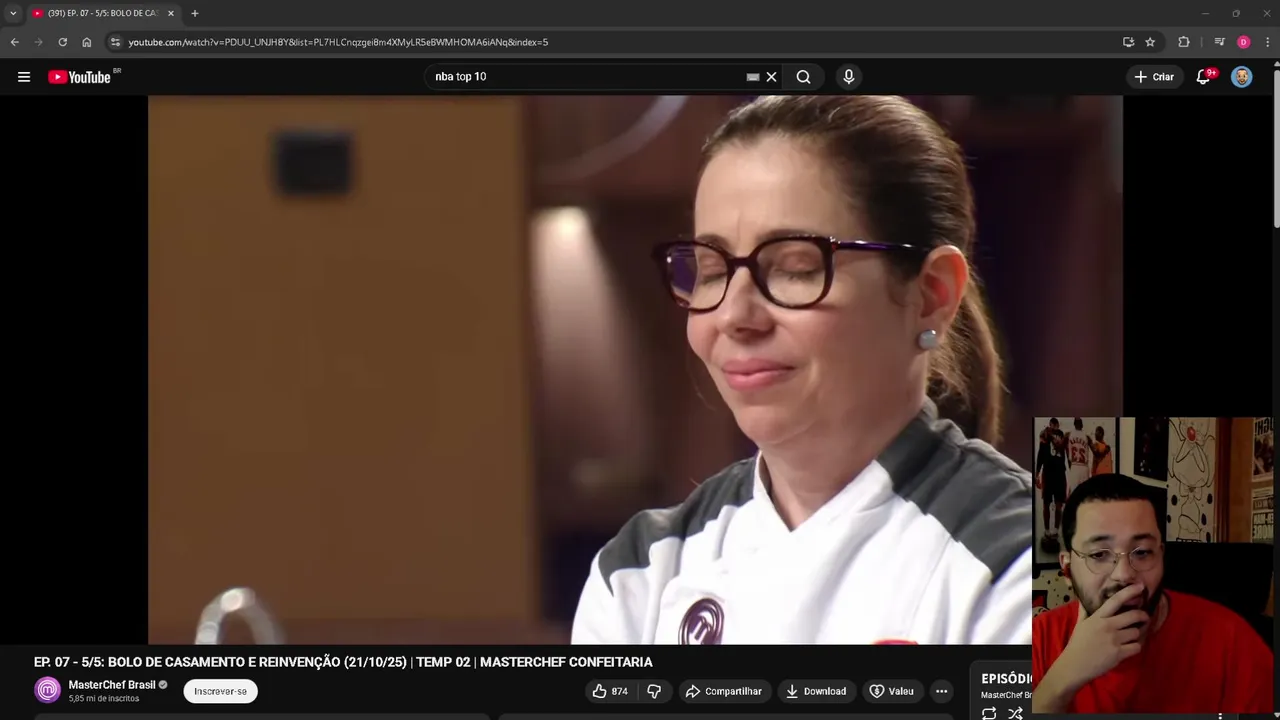The width and height of the screenshot is (1280, 720).
Task: Open Chrome three-dot menu
Action: pyautogui.click(x=1267, y=42)
